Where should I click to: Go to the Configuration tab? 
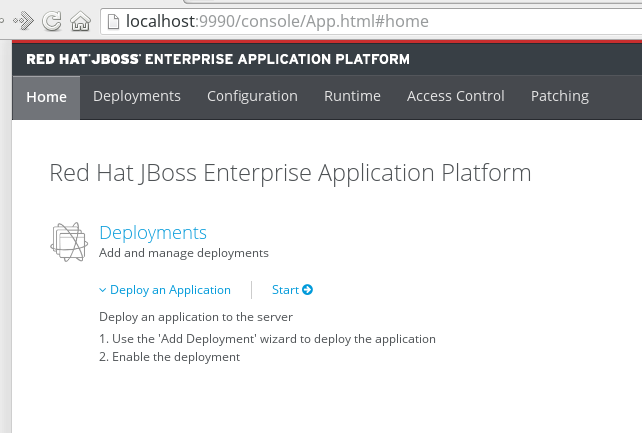coord(252,97)
